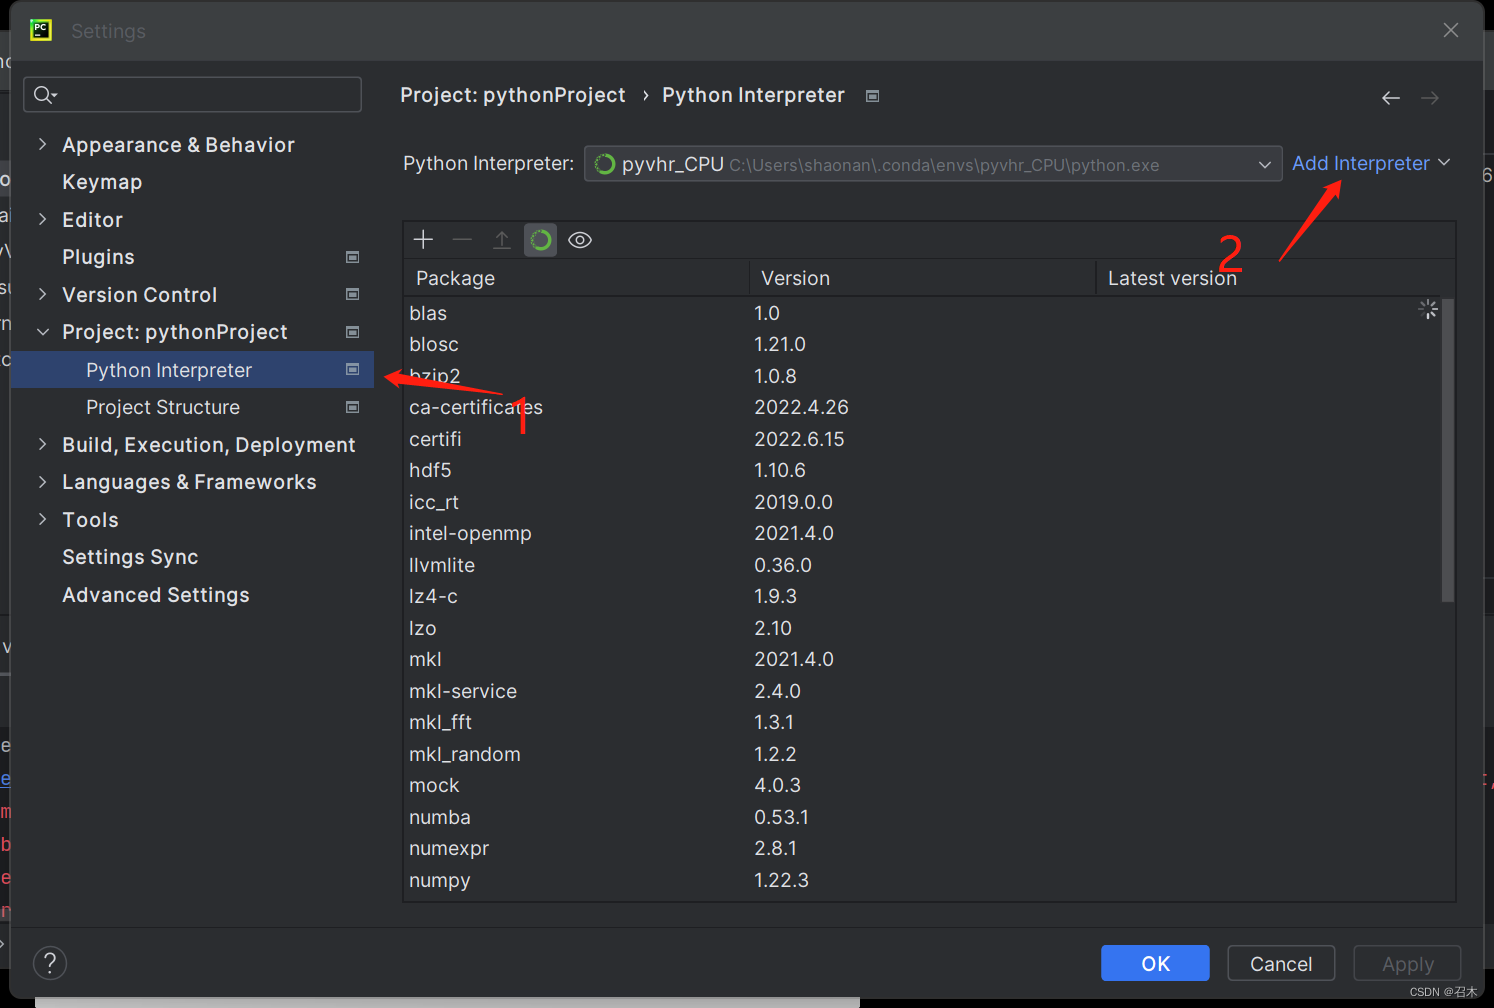This screenshot has height=1008, width=1494.
Task: Select the mkl_random package row
Action: click(x=920, y=754)
